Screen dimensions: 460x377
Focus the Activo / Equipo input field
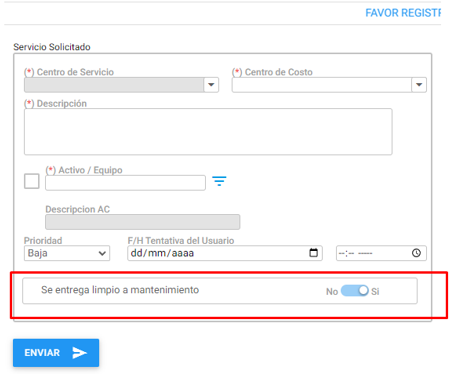click(x=125, y=183)
